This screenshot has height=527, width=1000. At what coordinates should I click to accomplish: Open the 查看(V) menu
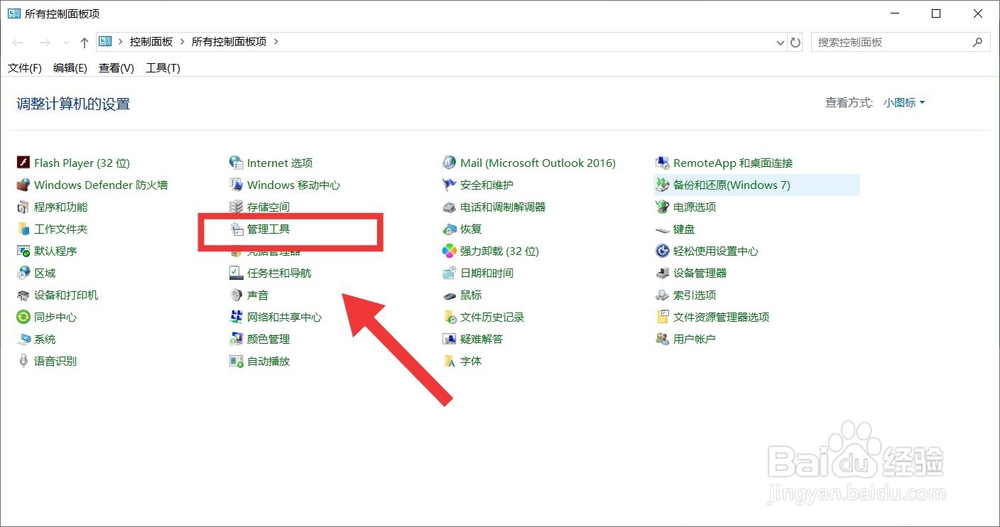point(116,68)
